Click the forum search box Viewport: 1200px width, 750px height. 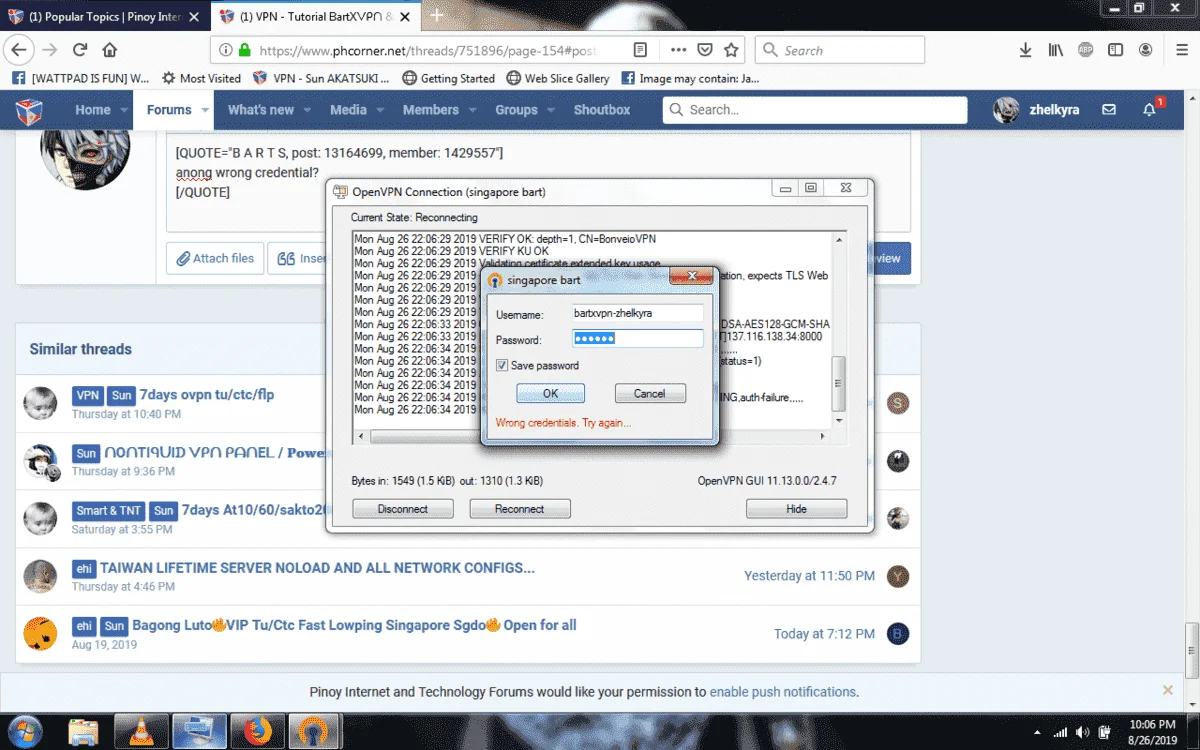[x=815, y=110]
